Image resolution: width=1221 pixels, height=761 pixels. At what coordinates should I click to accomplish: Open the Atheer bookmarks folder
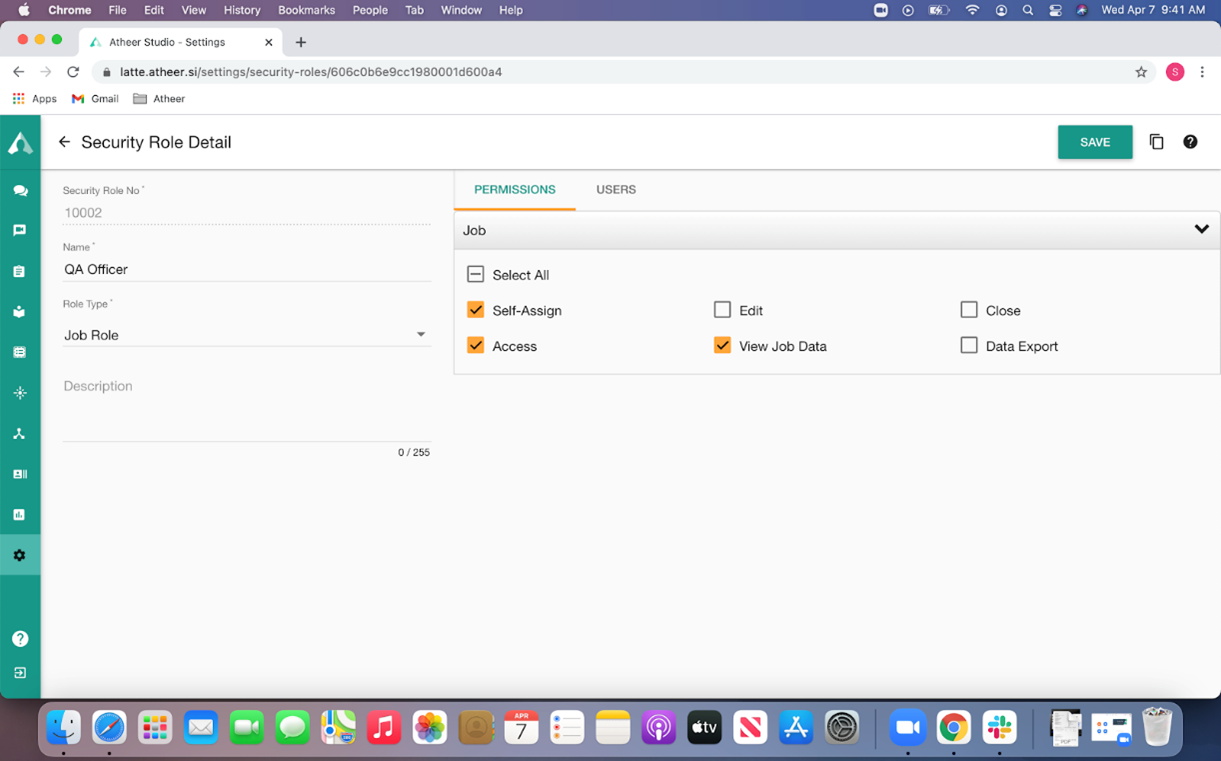click(x=159, y=99)
